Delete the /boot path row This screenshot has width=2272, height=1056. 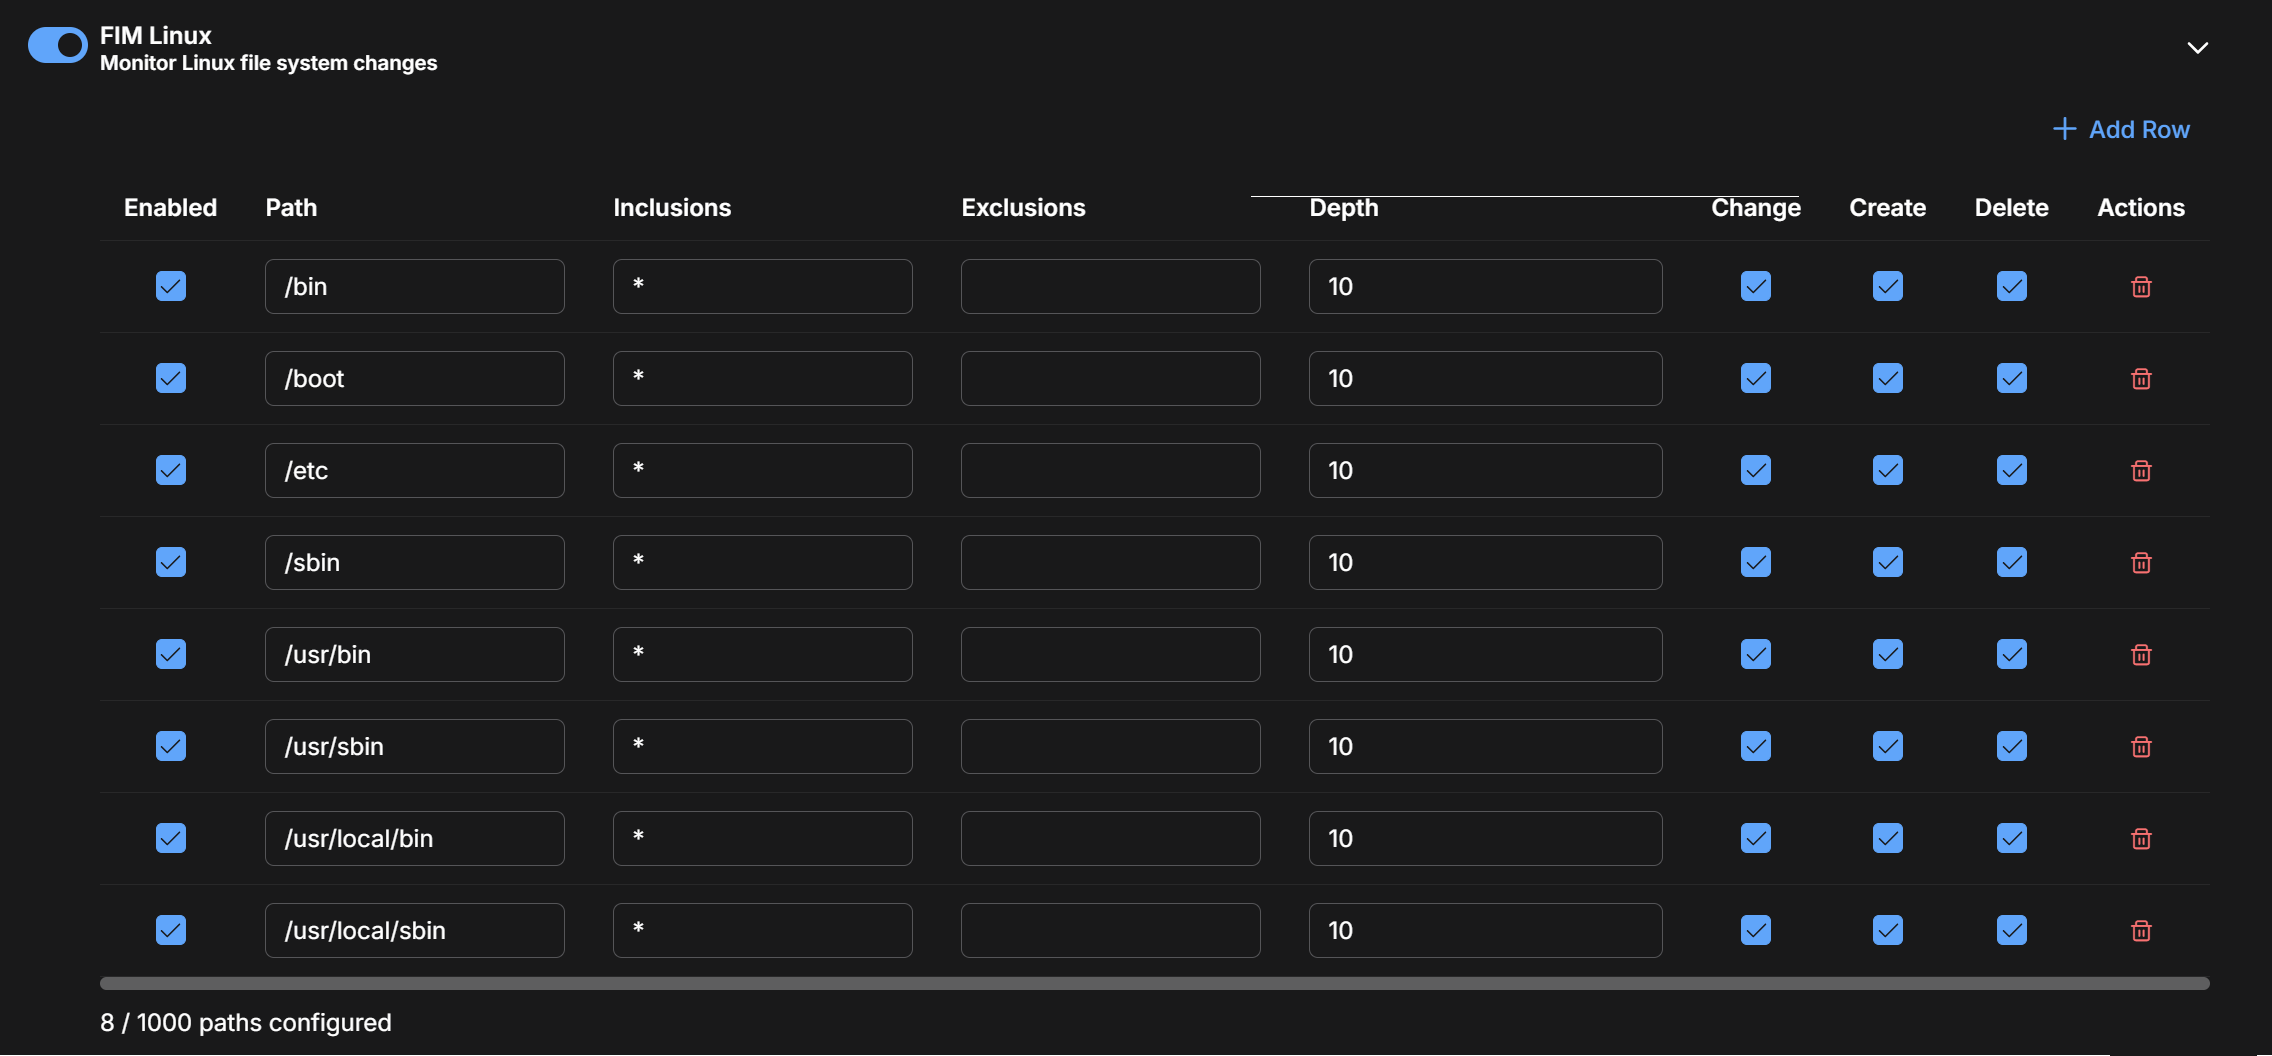2141,379
